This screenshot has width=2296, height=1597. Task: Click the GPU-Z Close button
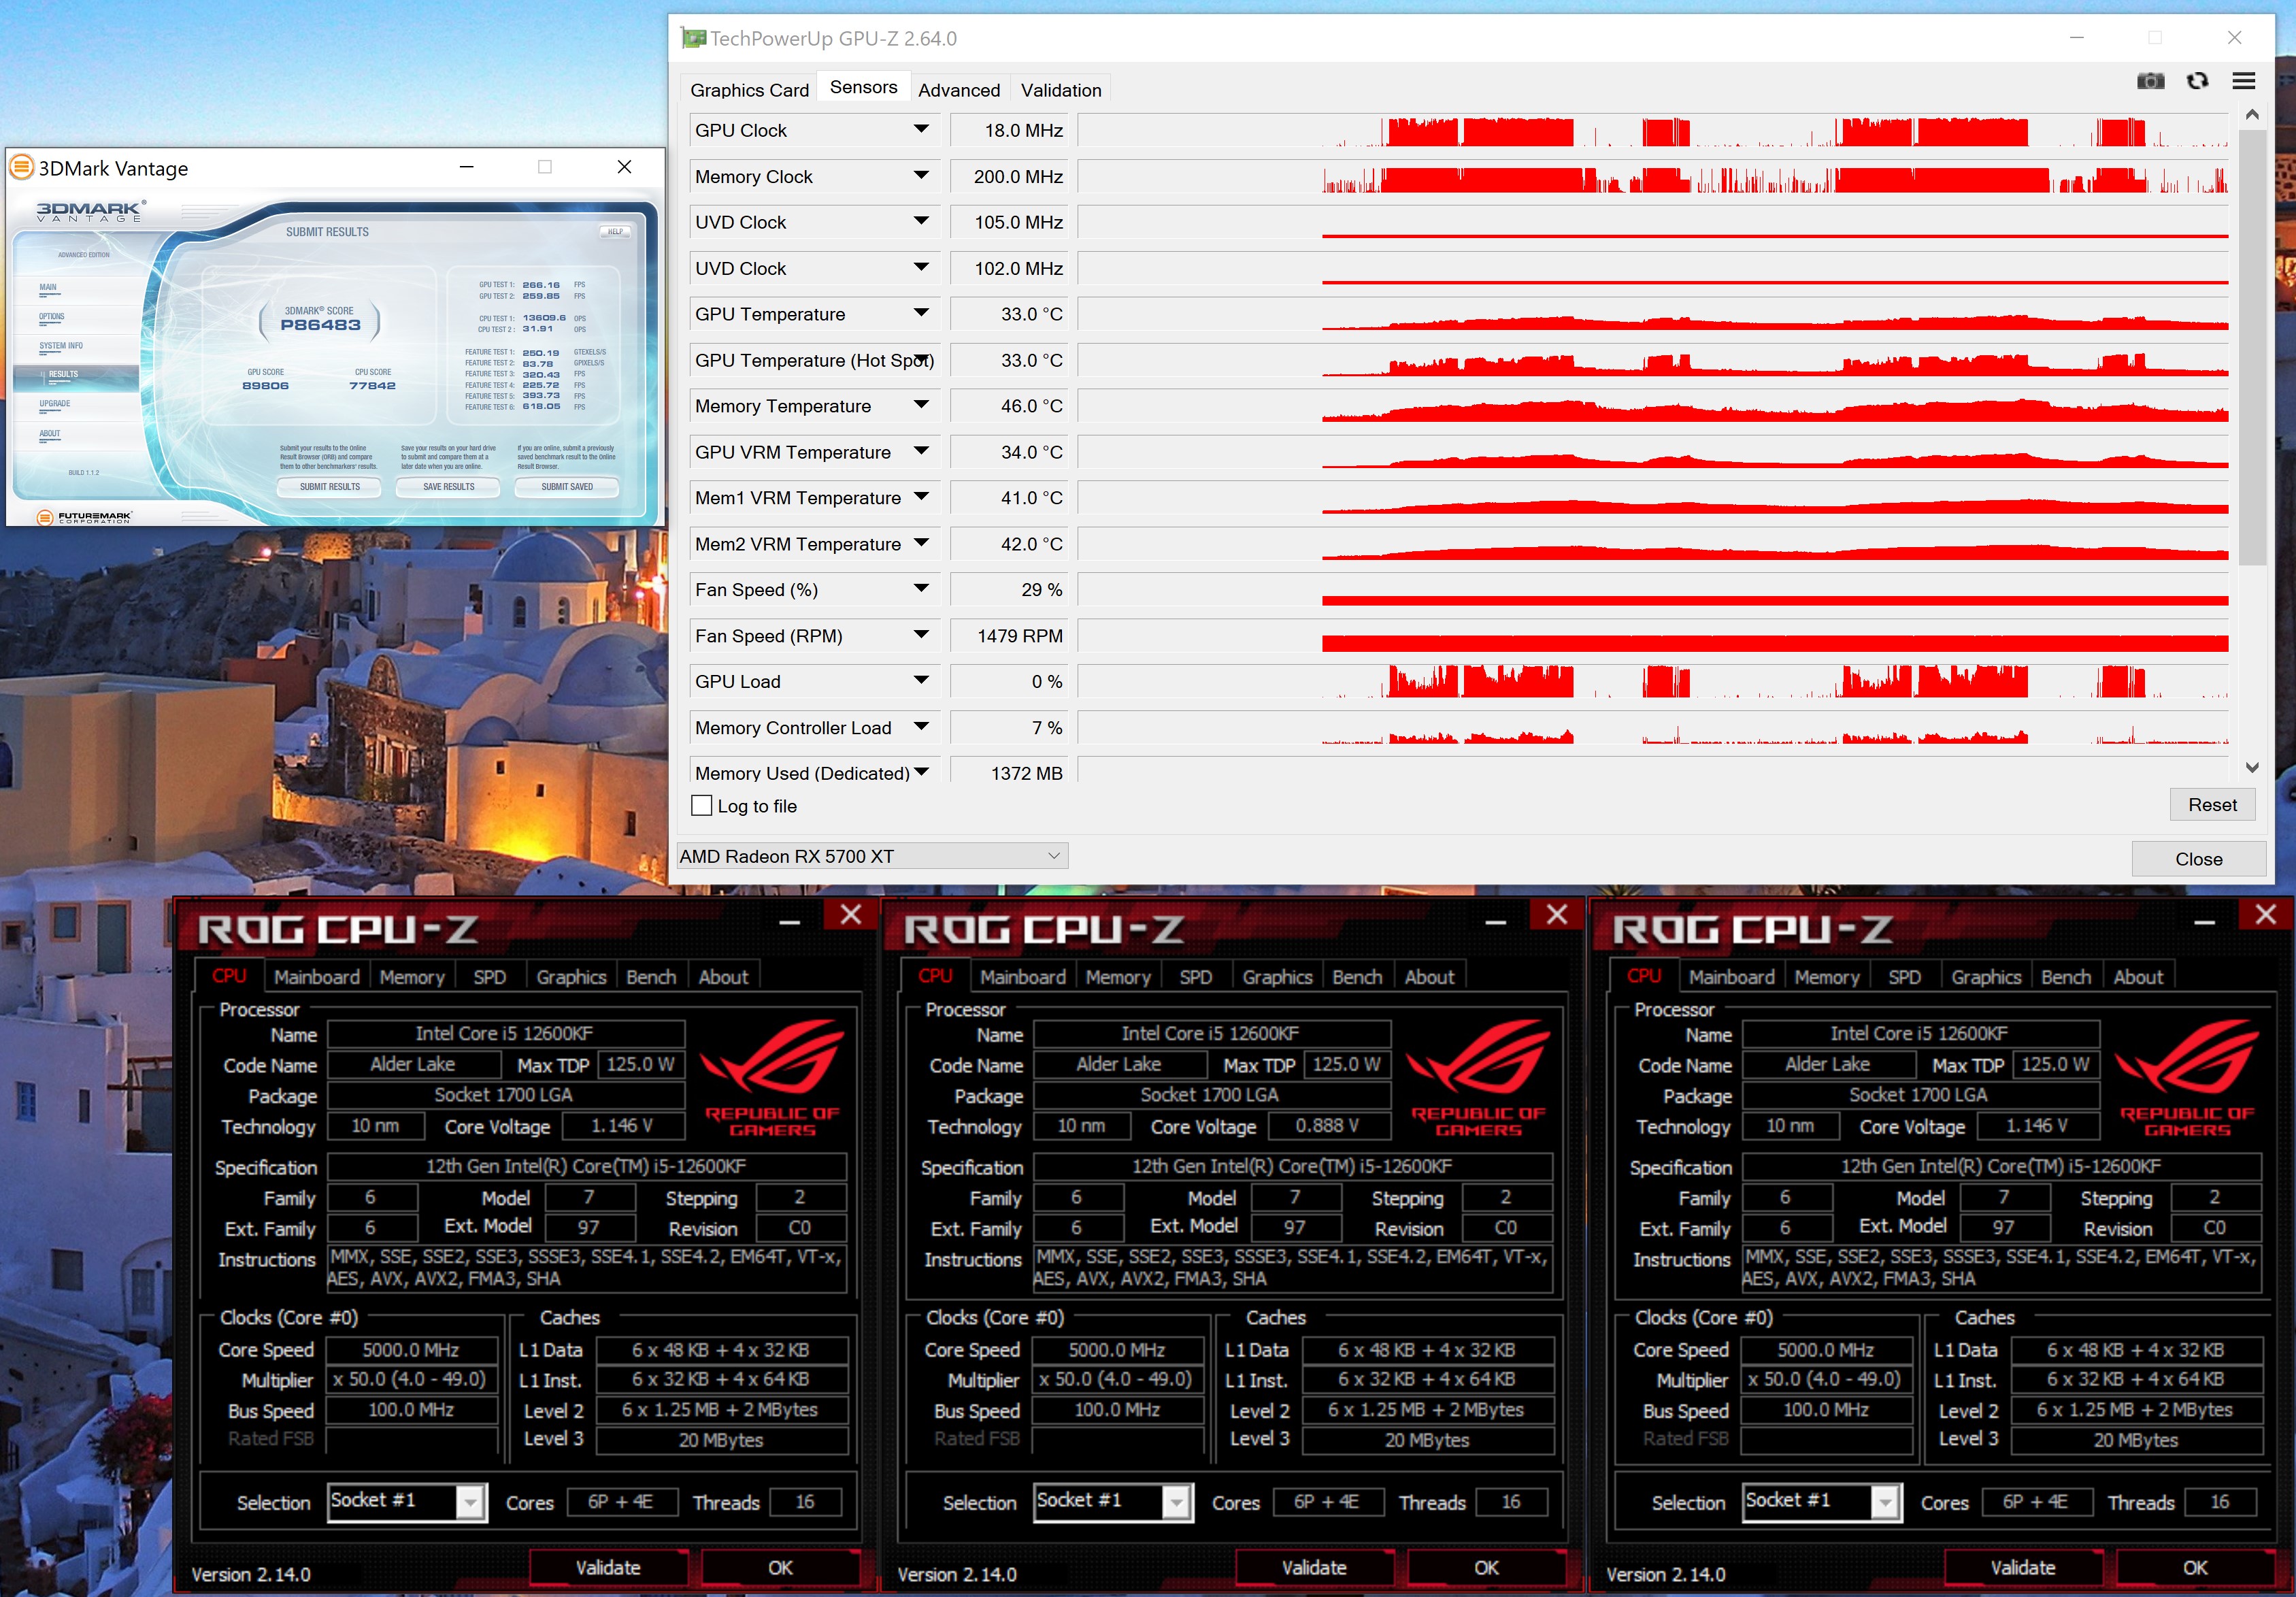click(2198, 859)
